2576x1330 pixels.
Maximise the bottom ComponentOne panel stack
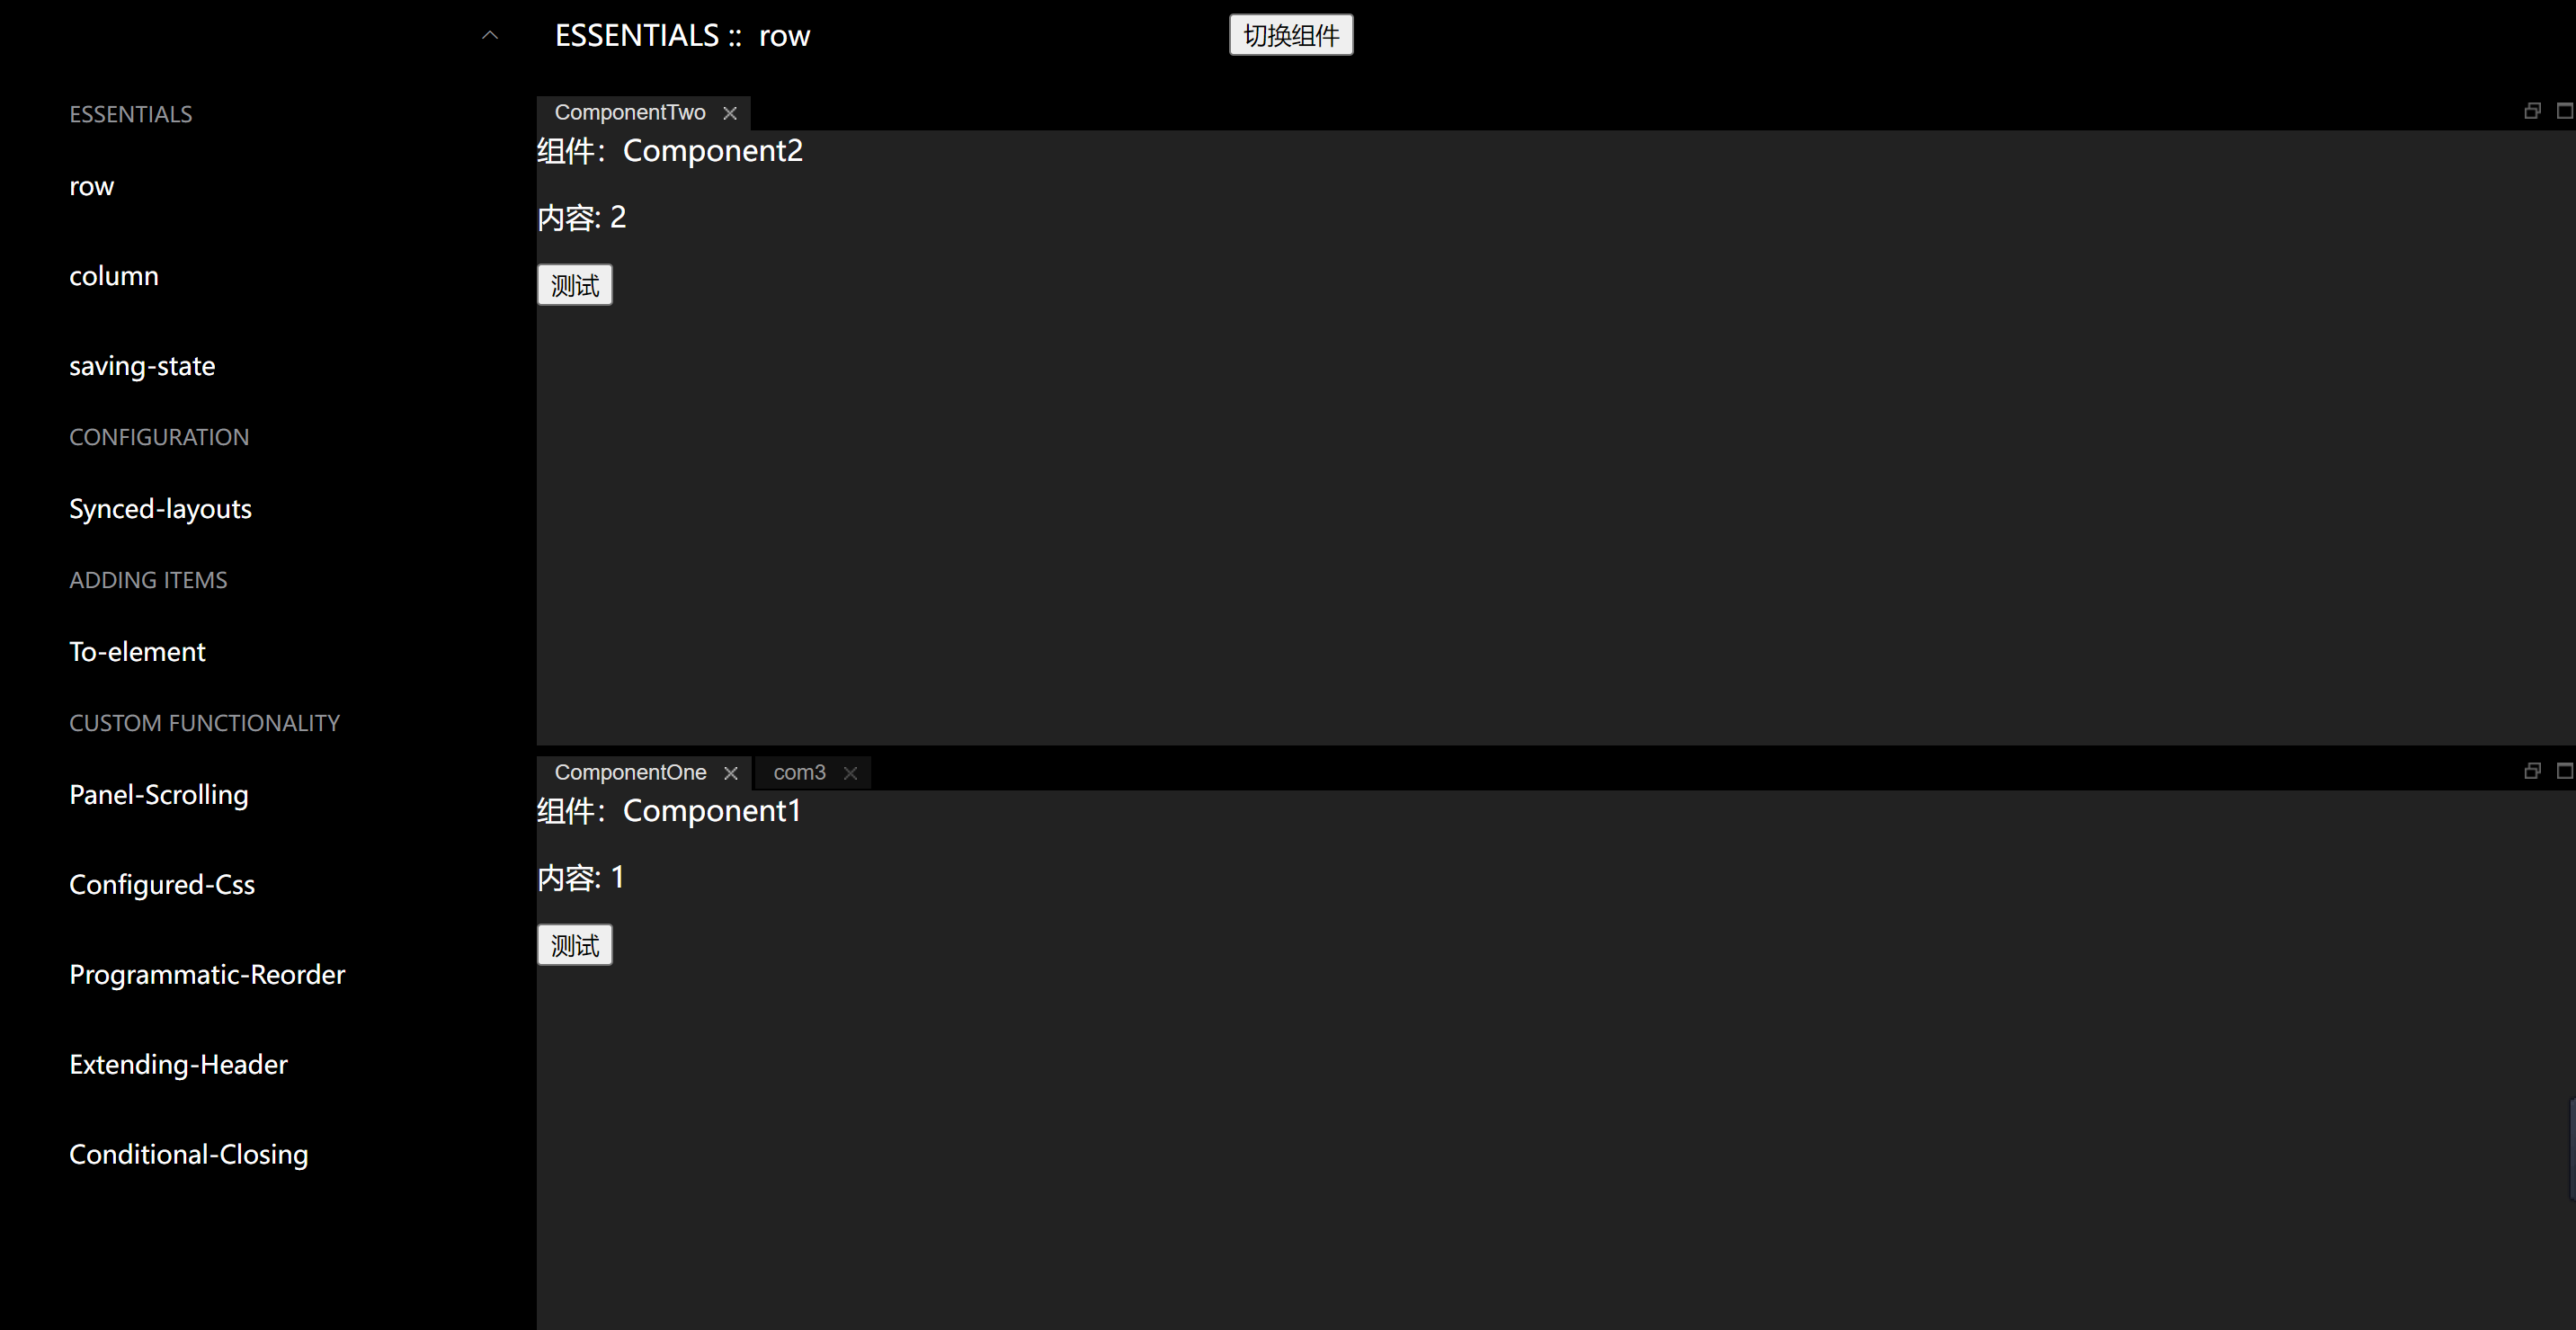(2564, 771)
